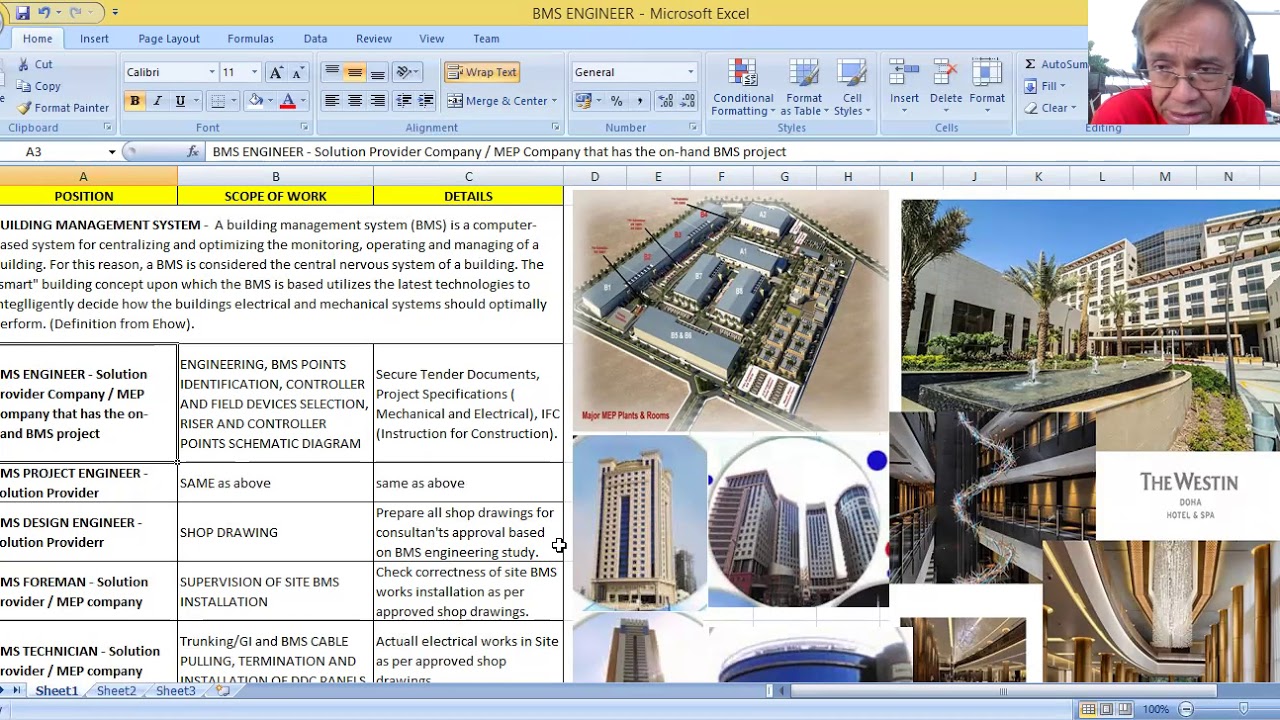Viewport: 1280px width, 720px height.
Task: Apply the red font color
Action: (x=288, y=101)
